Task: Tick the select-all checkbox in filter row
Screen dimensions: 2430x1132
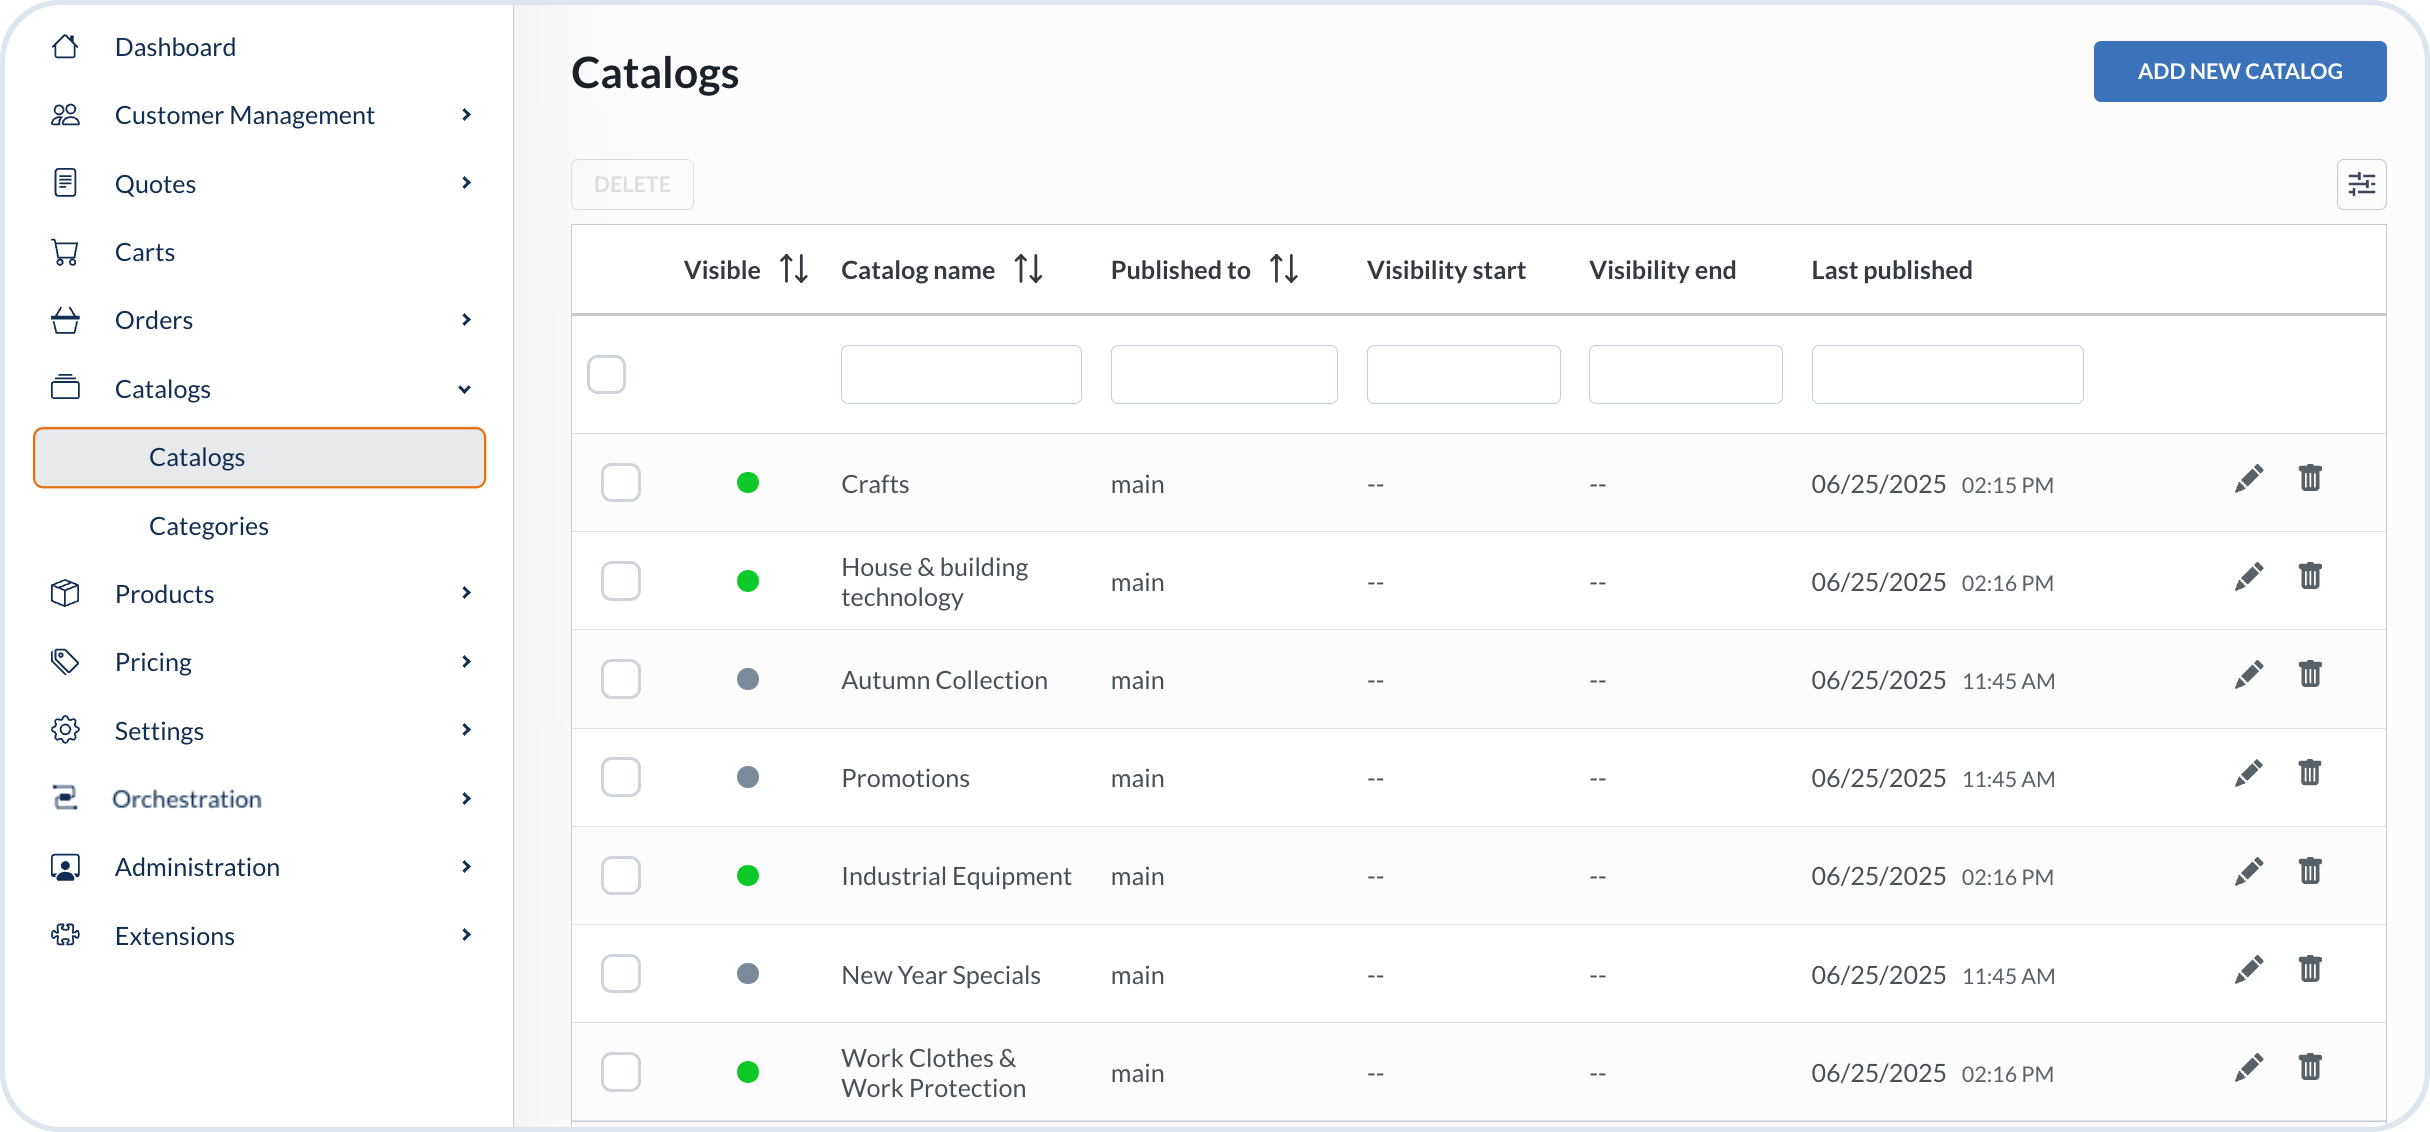Action: (606, 374)
